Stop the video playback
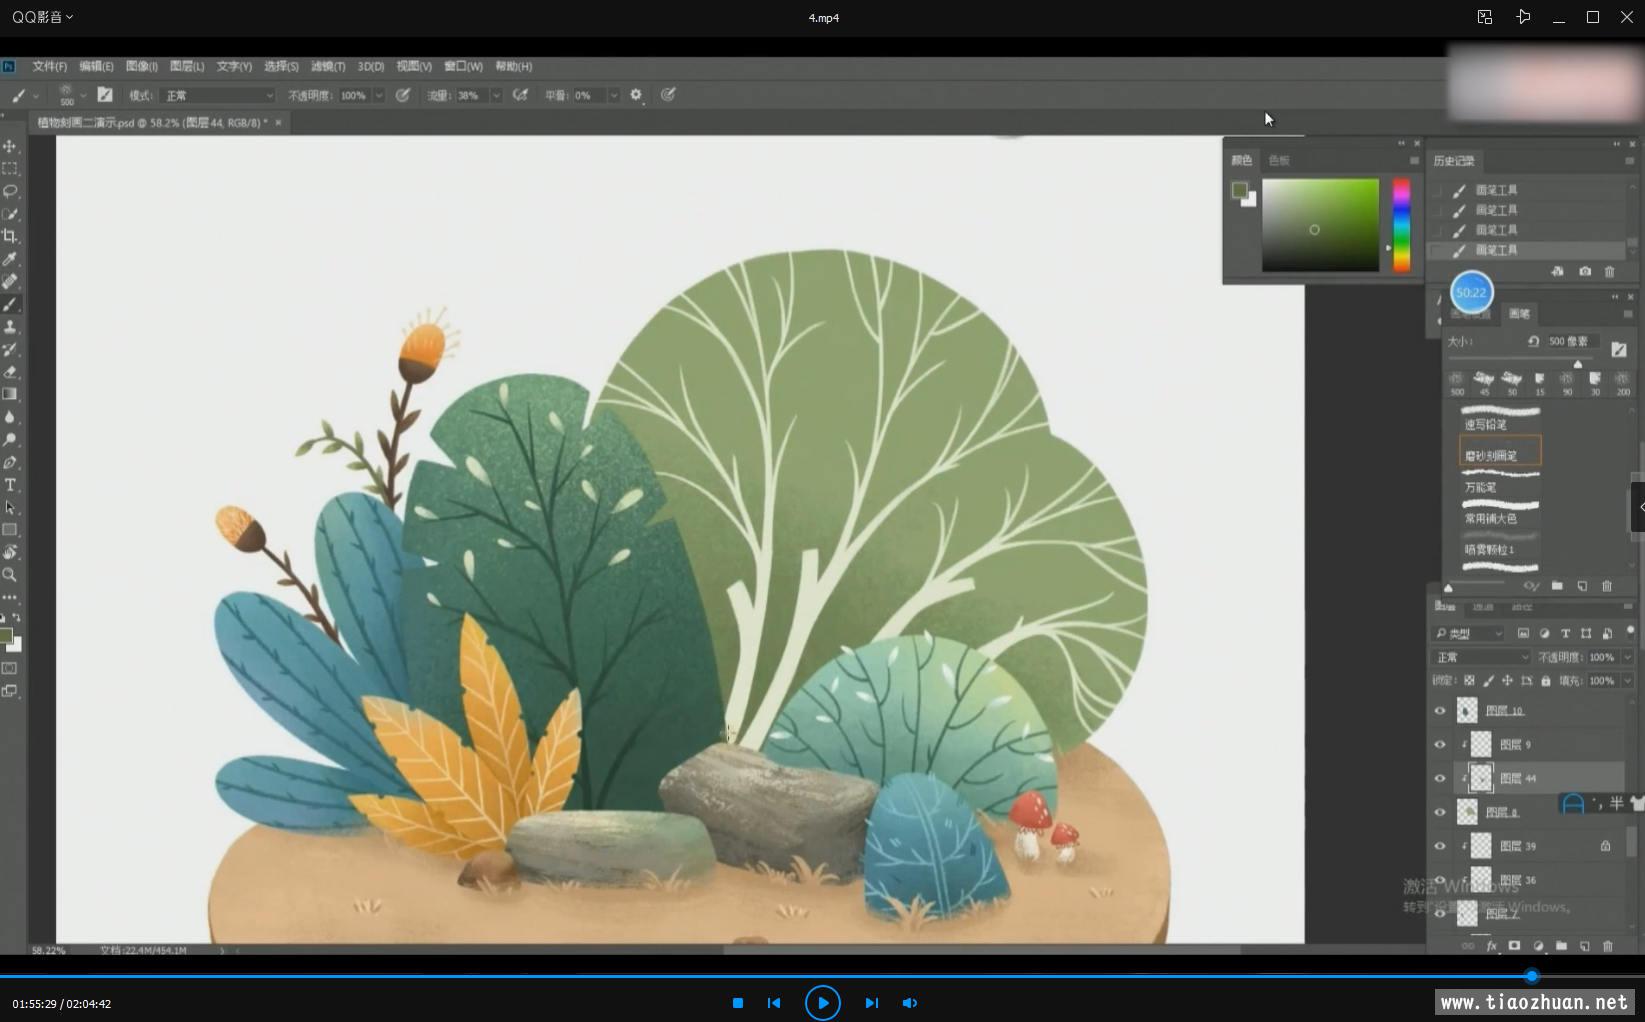This screenshot has height=1022, width=1645. (737, 1003)
